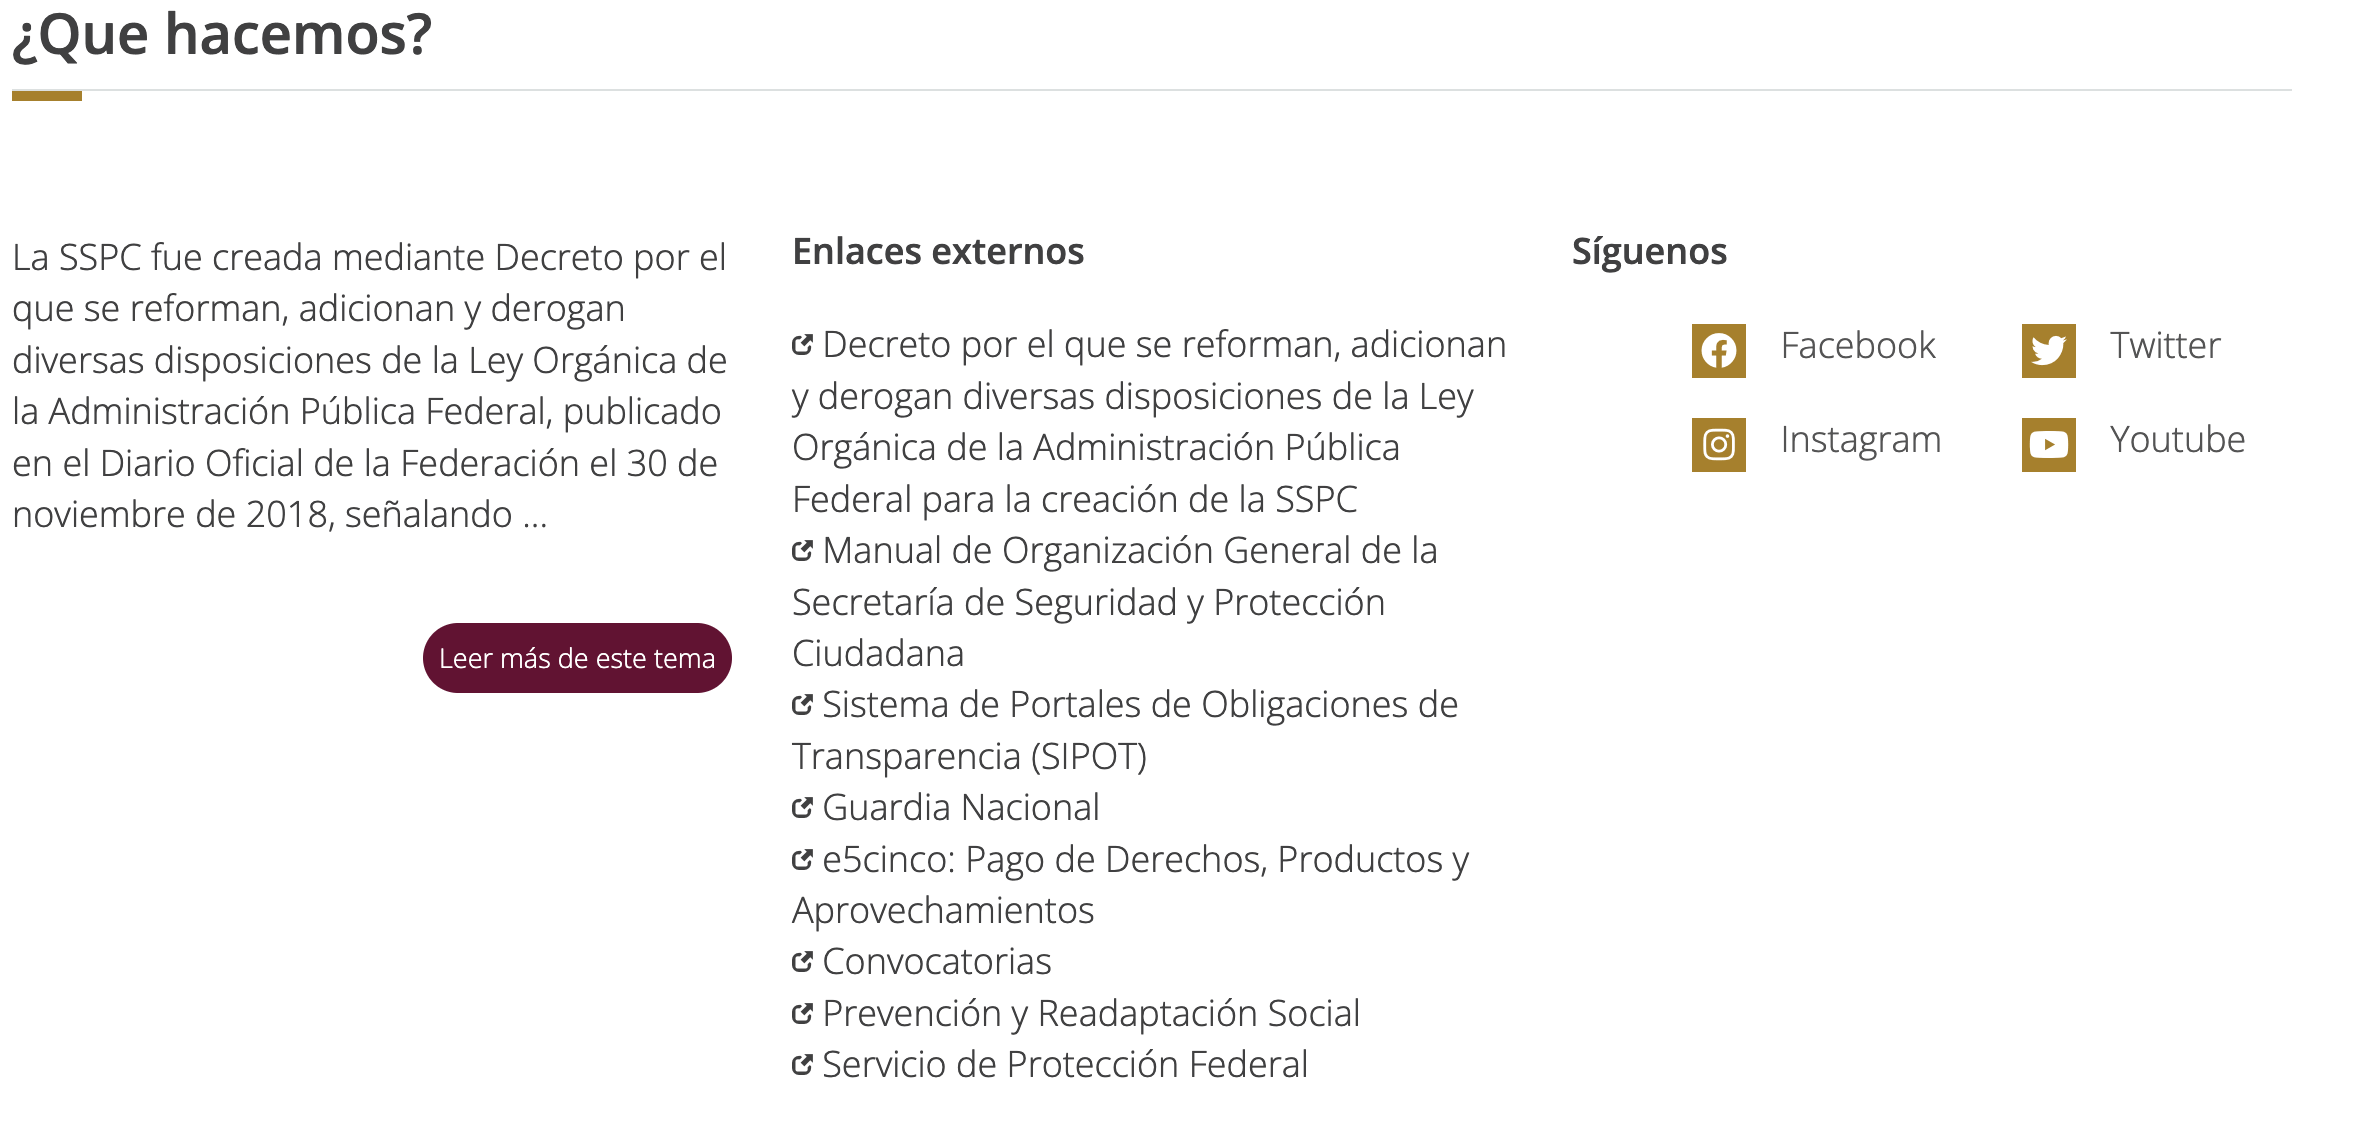Image resolution: width=2366 pixels, height=1136 pixels.
Task: Open the Instagram icon
Action: click(1718, 445)
